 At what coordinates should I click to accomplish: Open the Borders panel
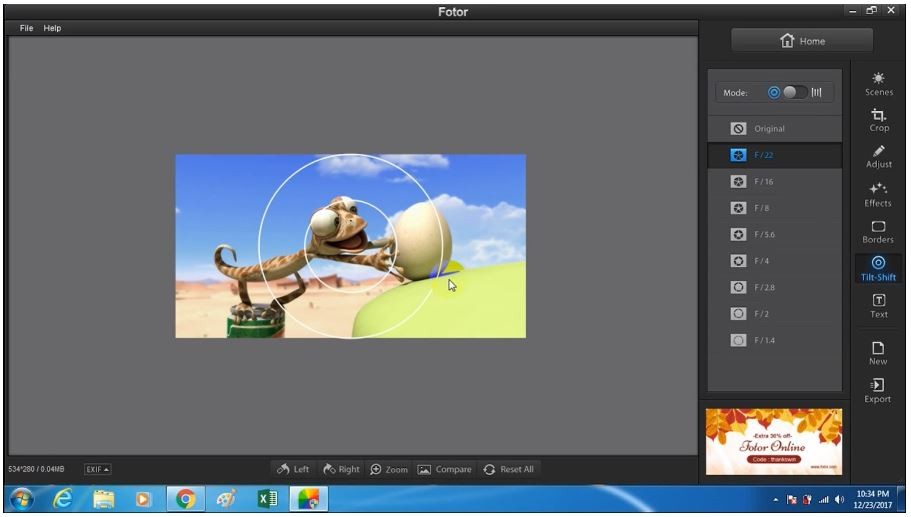(878, 232)
